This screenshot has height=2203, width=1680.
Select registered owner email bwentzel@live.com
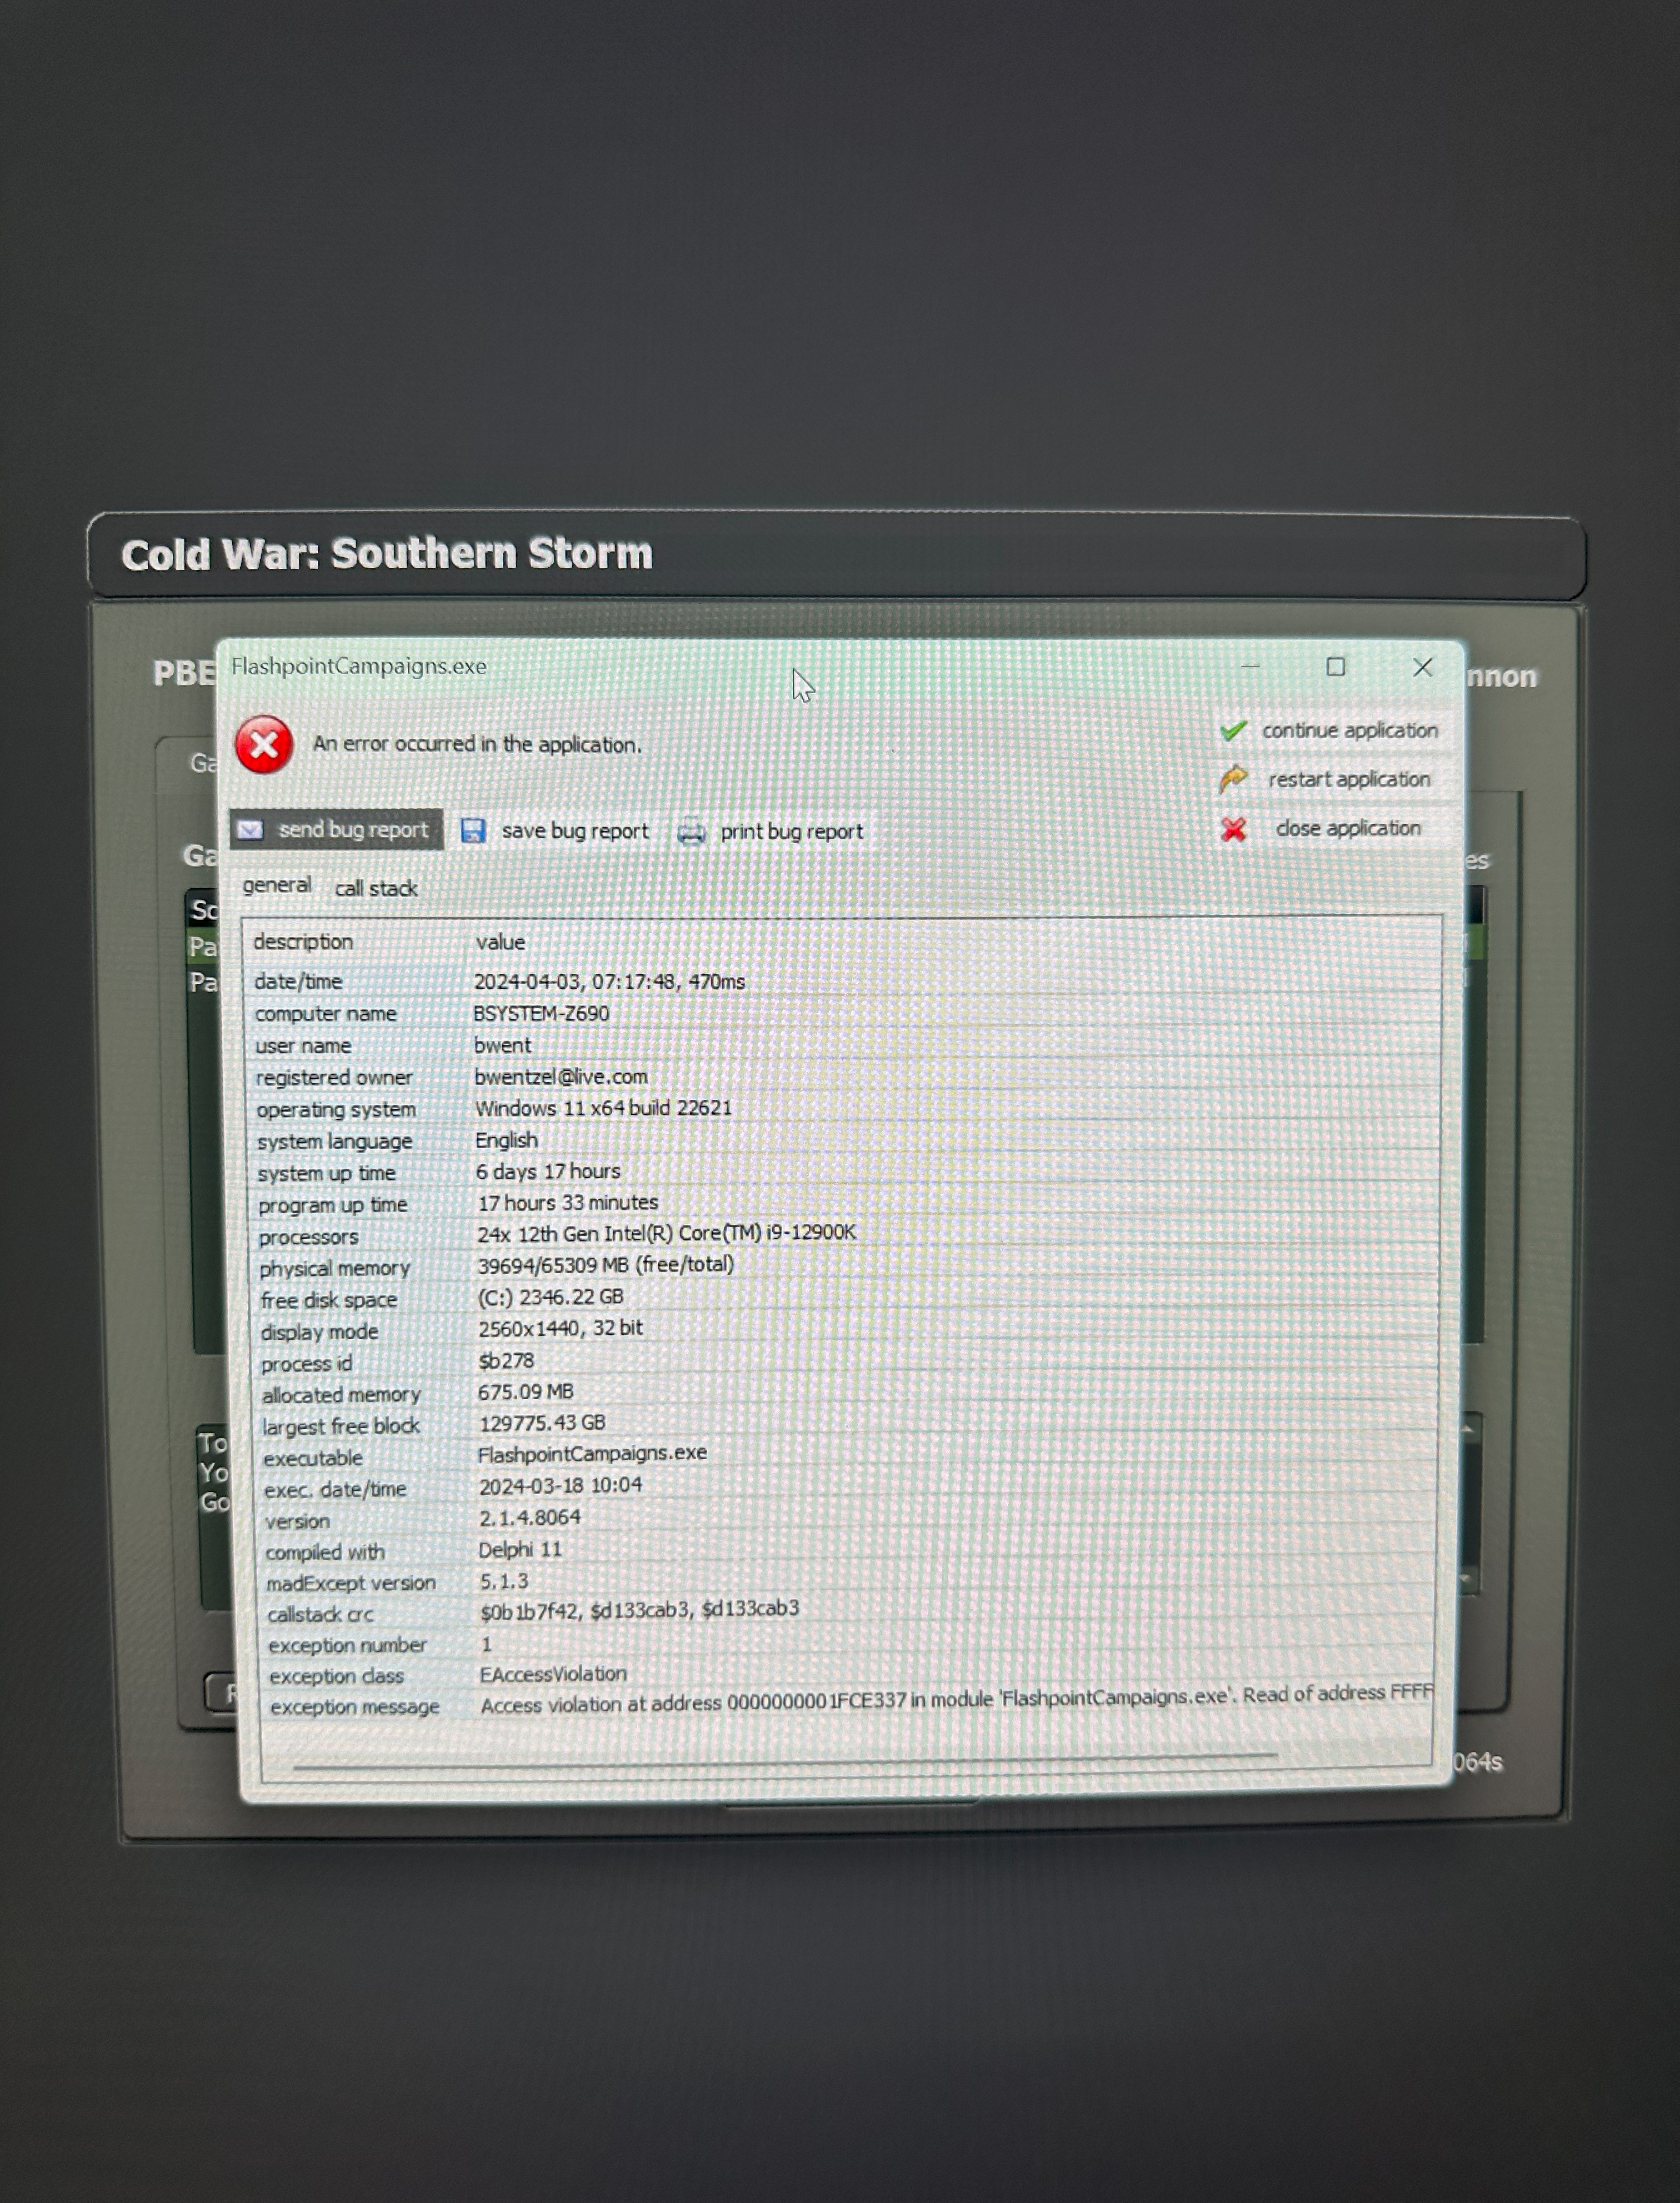point(560,1077)
